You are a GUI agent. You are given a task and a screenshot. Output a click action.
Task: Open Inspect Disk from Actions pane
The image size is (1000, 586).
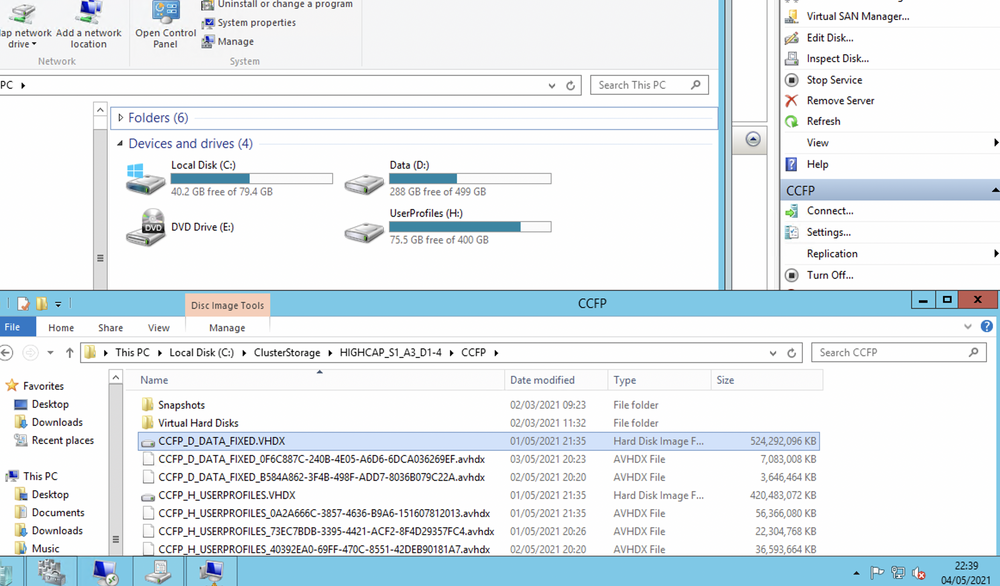pyautogui.click(x=837, y=59)
